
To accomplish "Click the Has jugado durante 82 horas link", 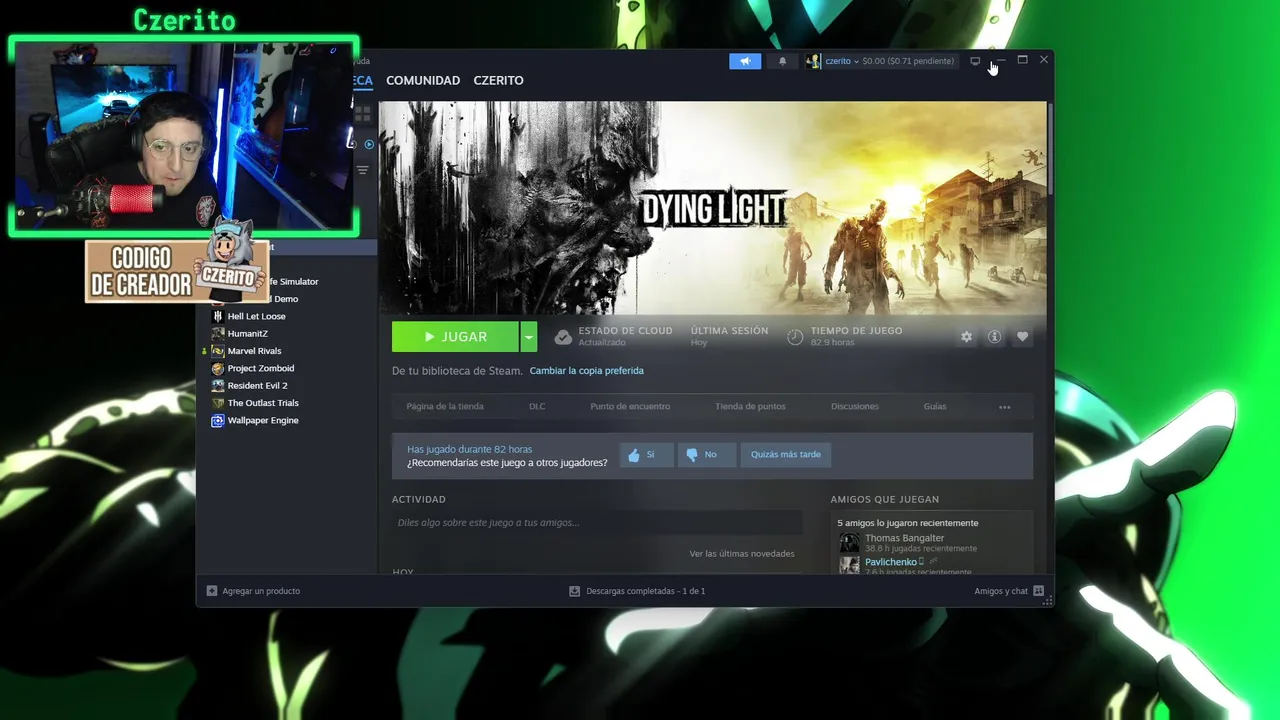I will click(x=469, y=449).
